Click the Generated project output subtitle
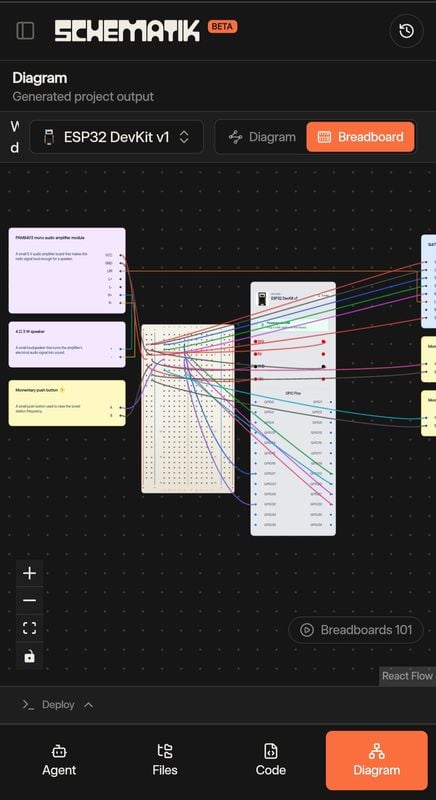The image size is (436, 800). click(83, 96)
